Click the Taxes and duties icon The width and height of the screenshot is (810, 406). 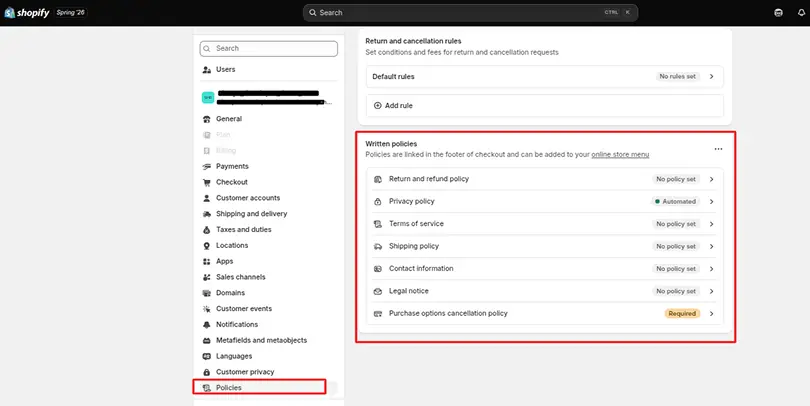coord(207,230)
